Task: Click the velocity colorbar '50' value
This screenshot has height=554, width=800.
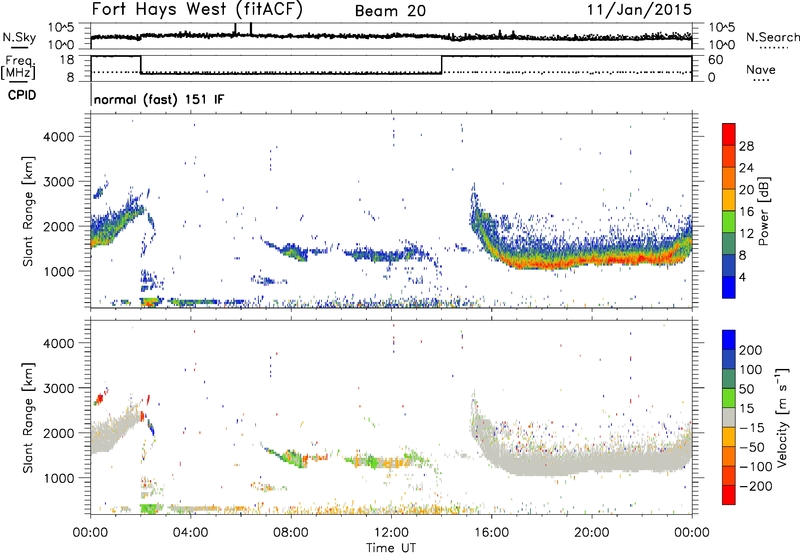Action: click(x=746, y=389)
